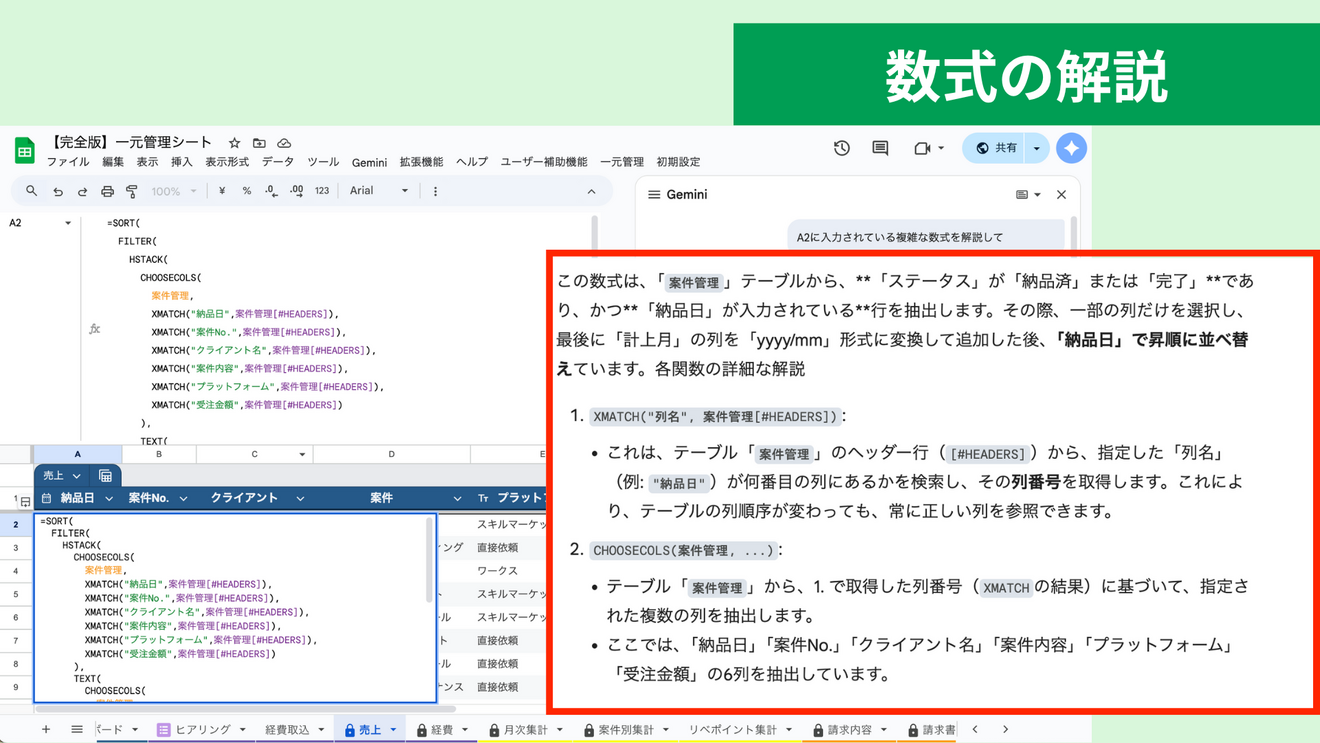1320x743 pixels.
Task: Switch to the リベポイント集計 sheet tab
Action: (x=740, y=730)
